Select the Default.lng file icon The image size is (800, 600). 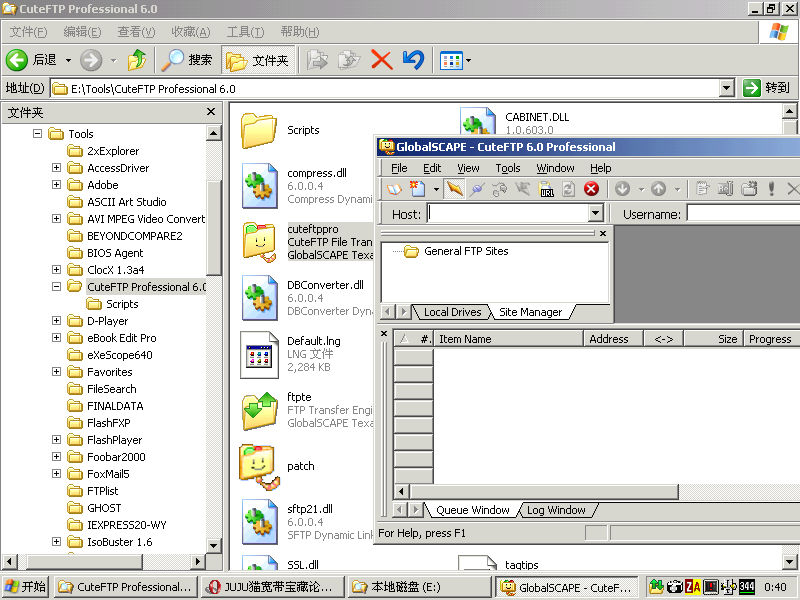click(259, 355)
